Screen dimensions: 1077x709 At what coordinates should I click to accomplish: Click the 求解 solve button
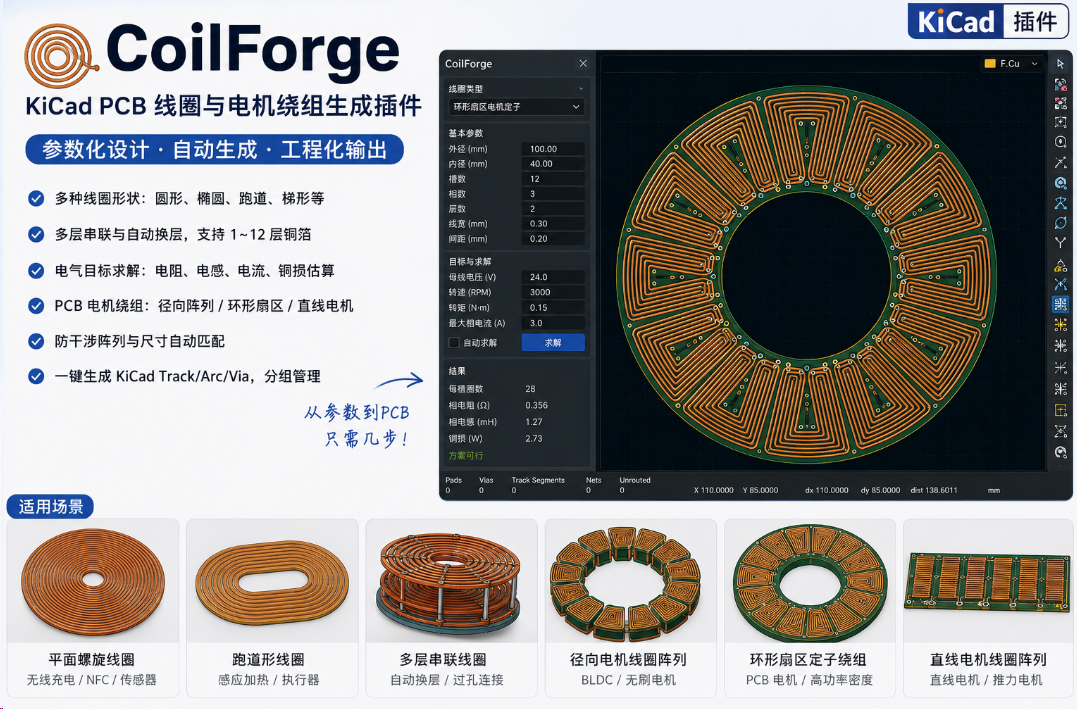coord(553,342)
